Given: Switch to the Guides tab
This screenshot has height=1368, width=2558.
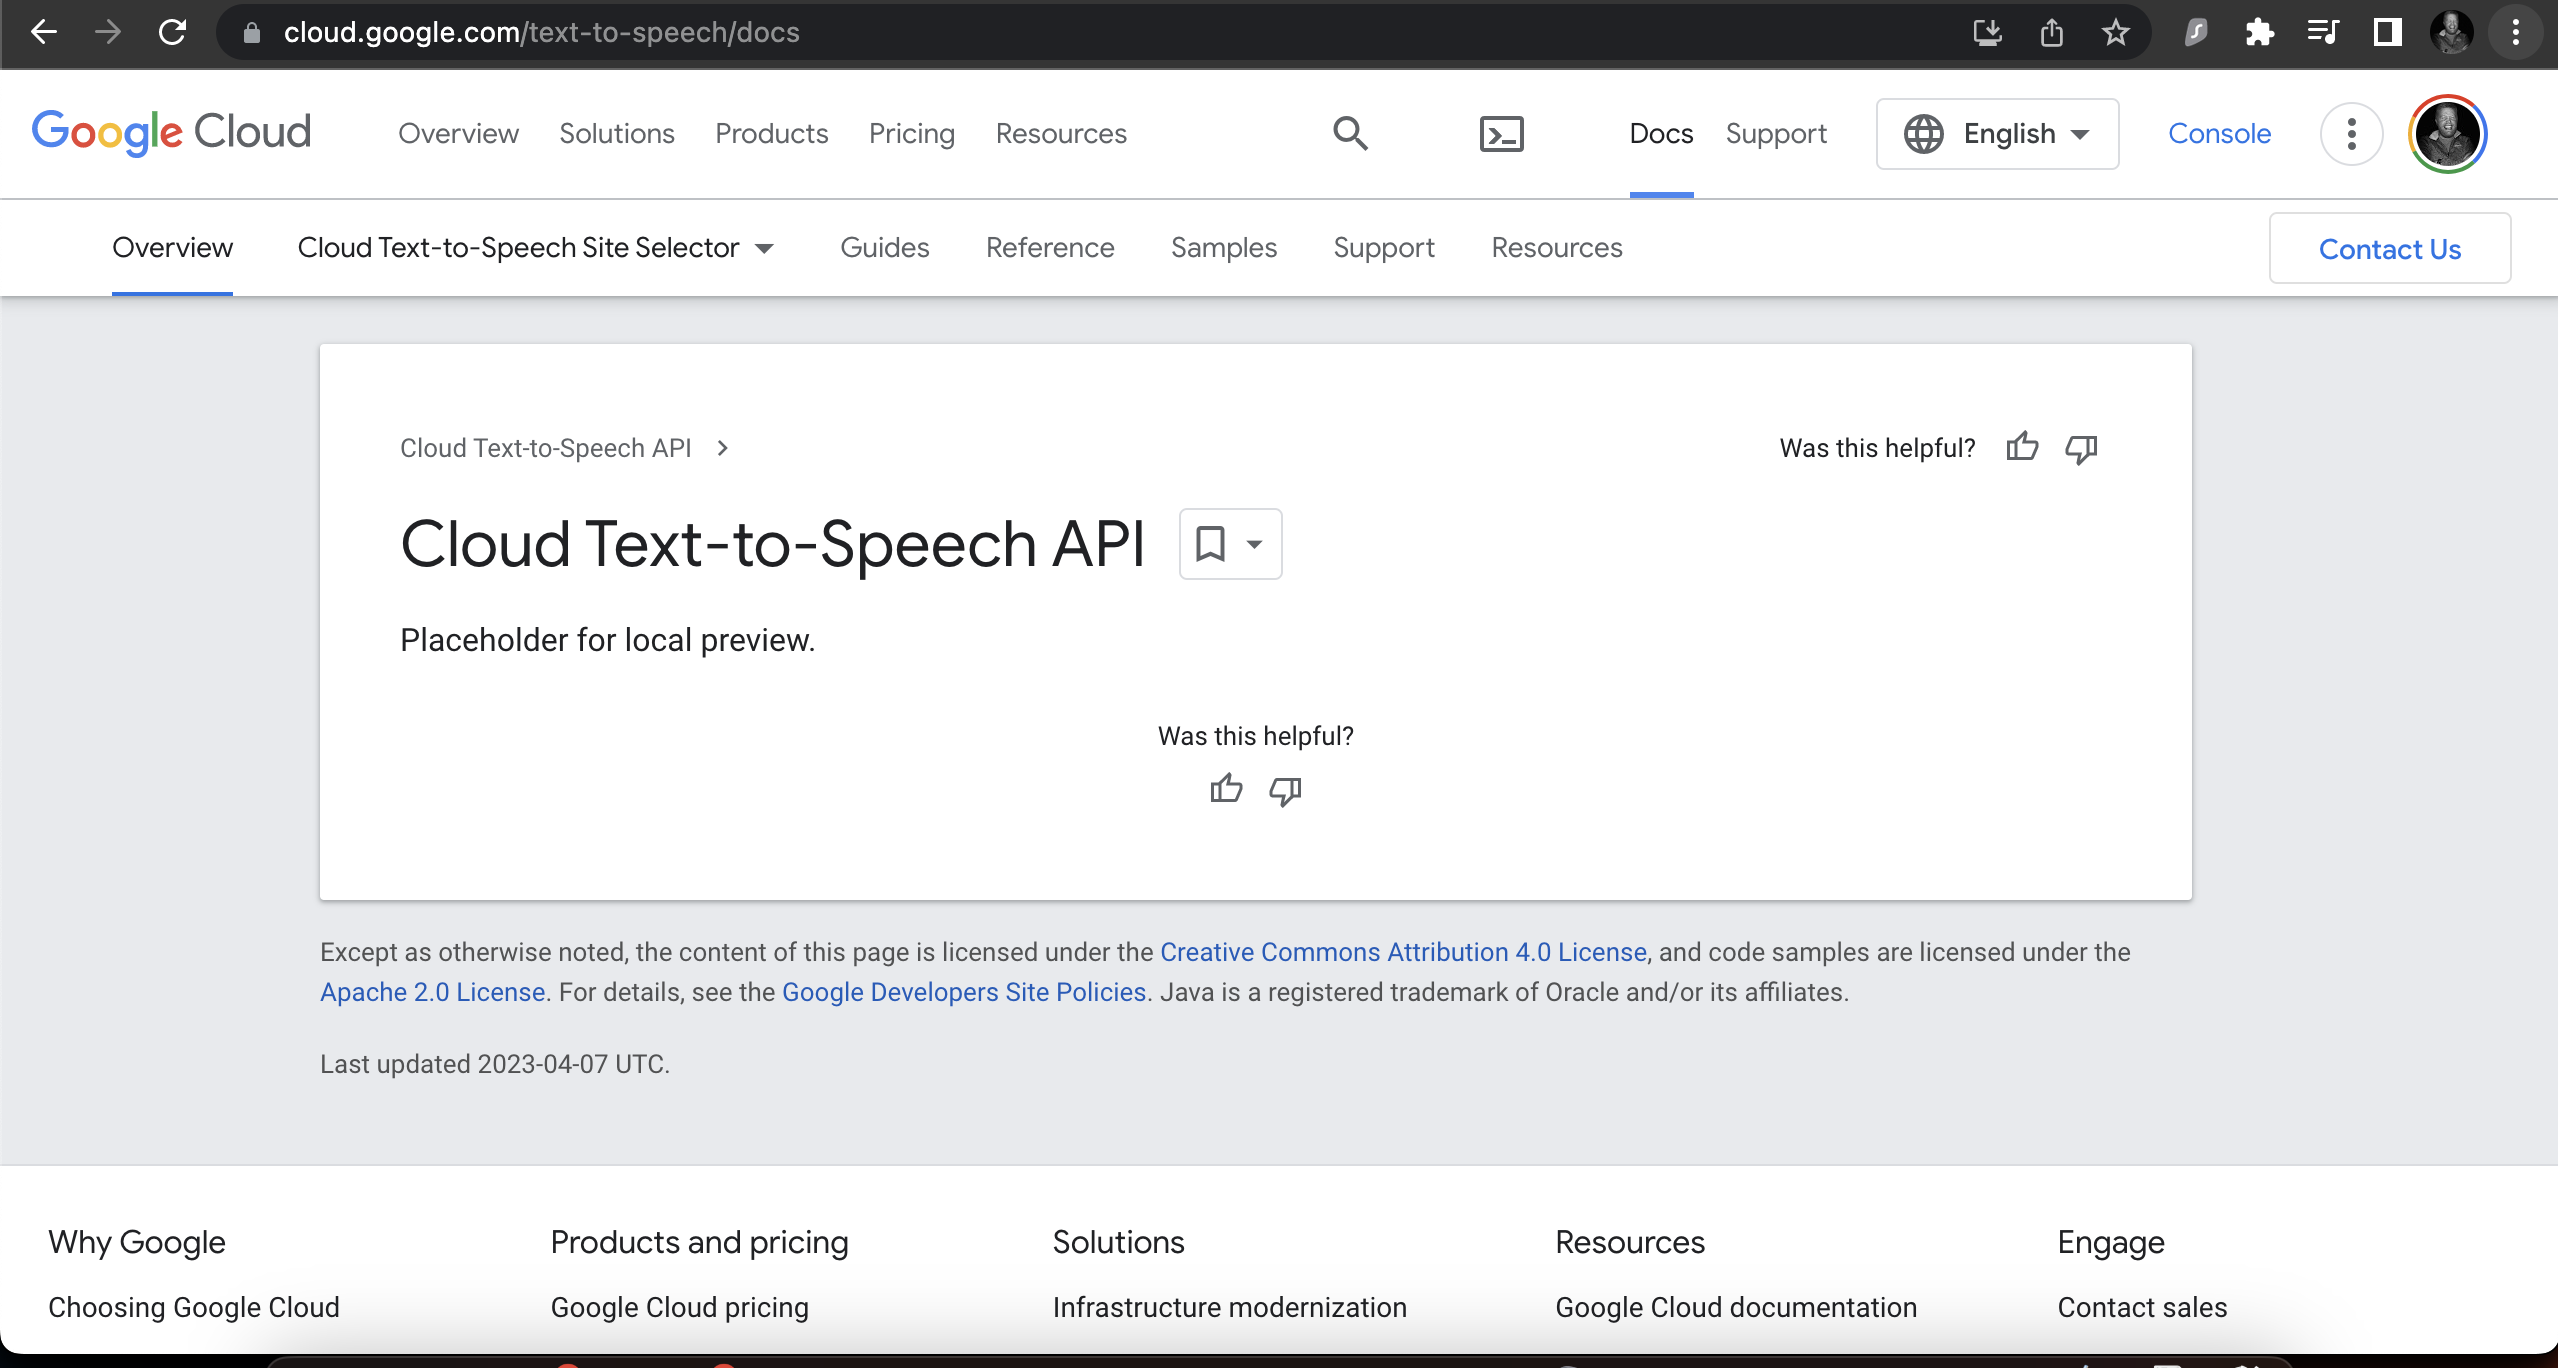Looking at the screenshot, I should click(x=884, y=248).
